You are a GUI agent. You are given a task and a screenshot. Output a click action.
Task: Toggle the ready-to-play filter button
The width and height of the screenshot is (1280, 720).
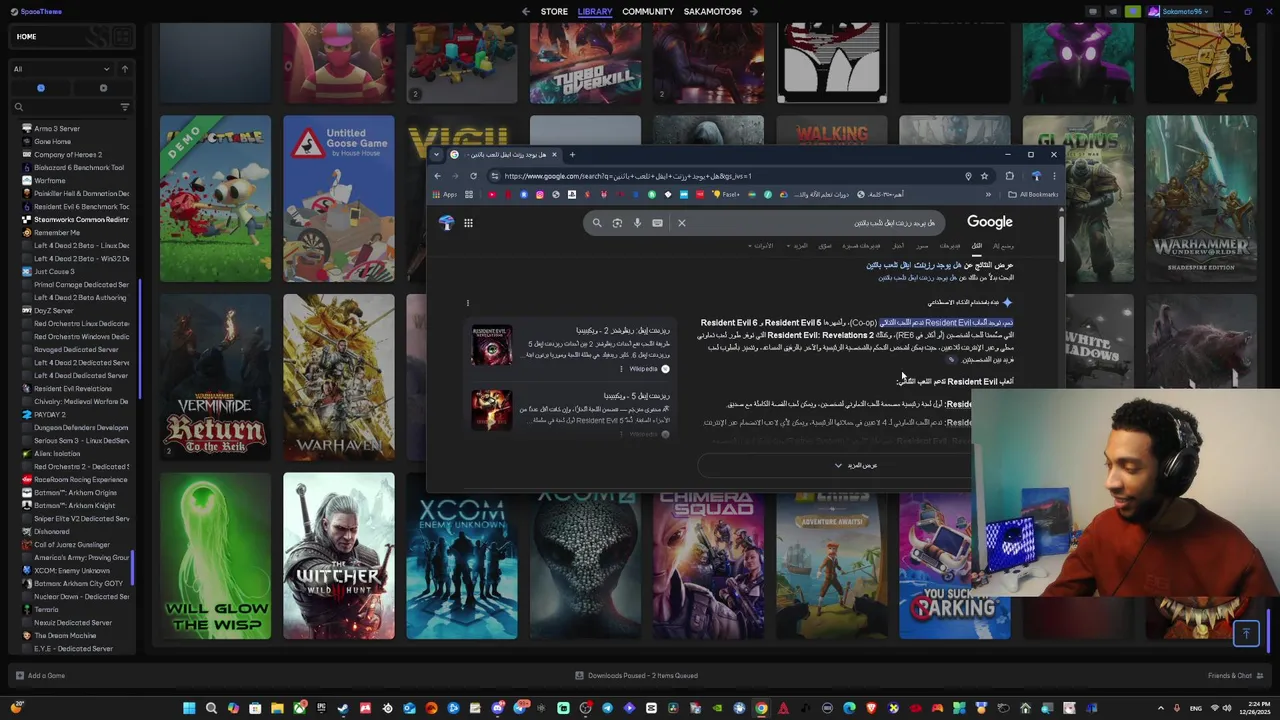click(103, 88)
